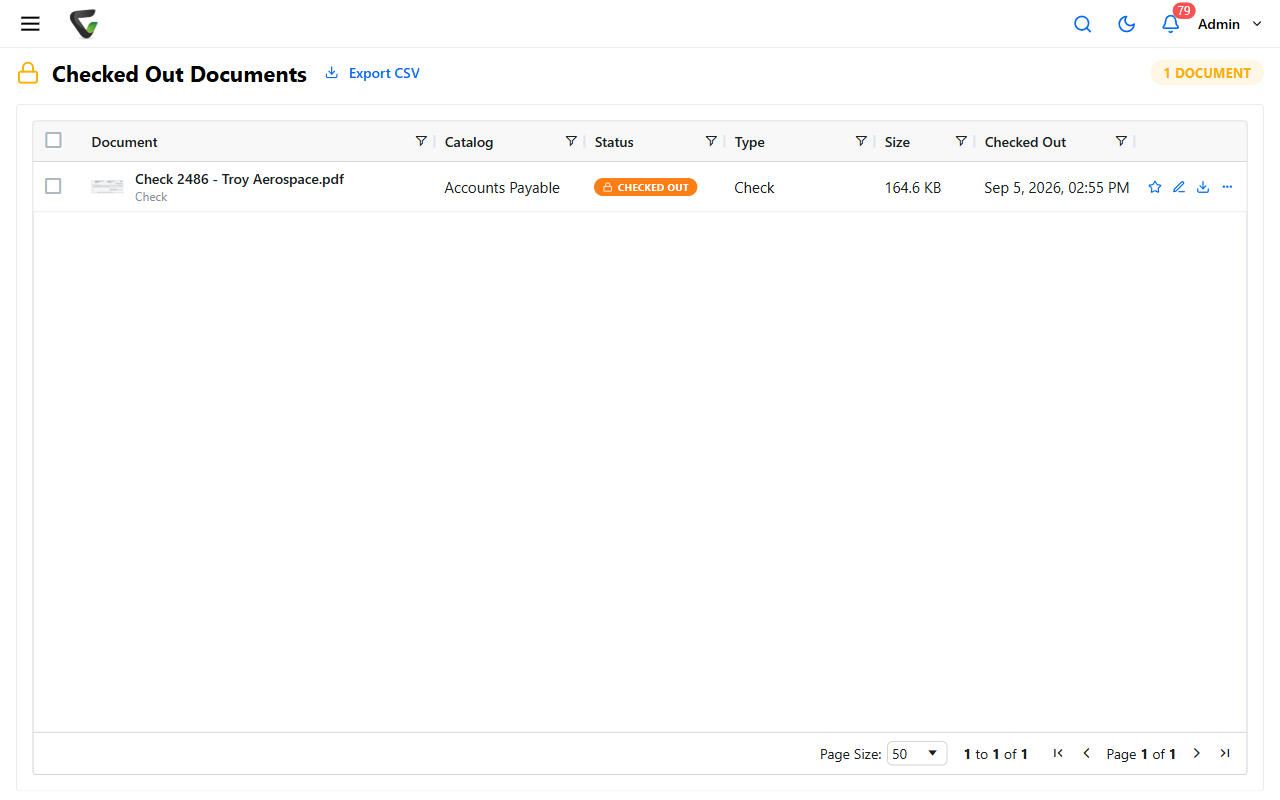Sort by Checked Out column header
1280x800 pixels.
pyautogui.click(x=1025, y=142)
